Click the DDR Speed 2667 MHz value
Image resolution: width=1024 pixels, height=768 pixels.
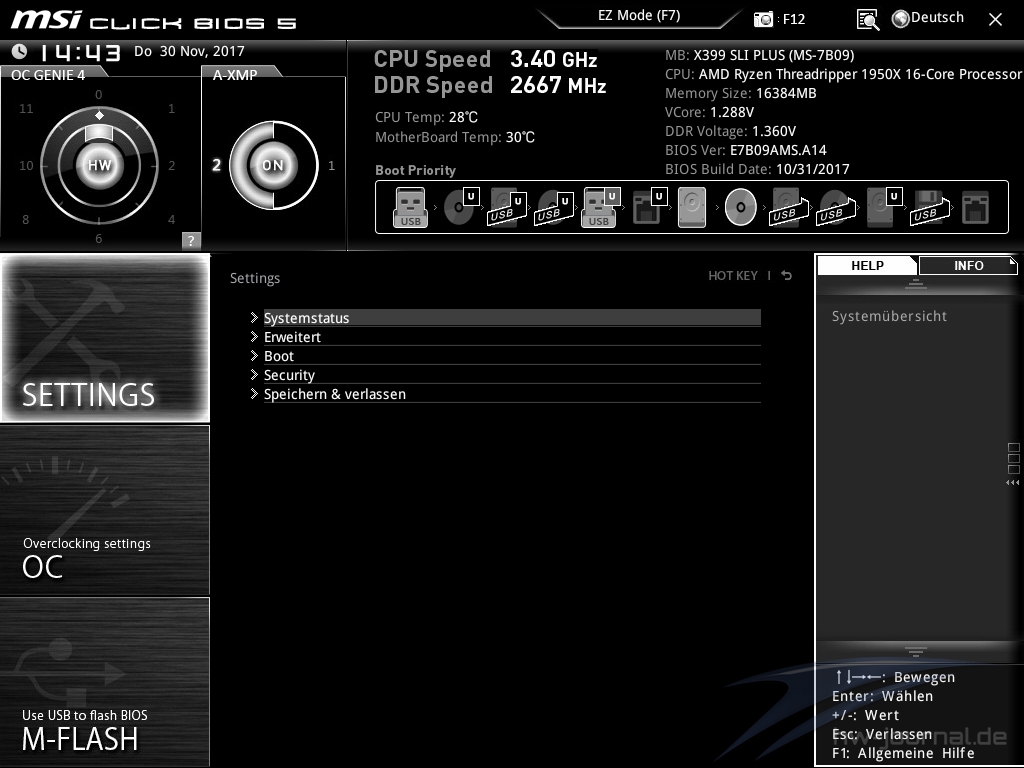coord(558,85)
